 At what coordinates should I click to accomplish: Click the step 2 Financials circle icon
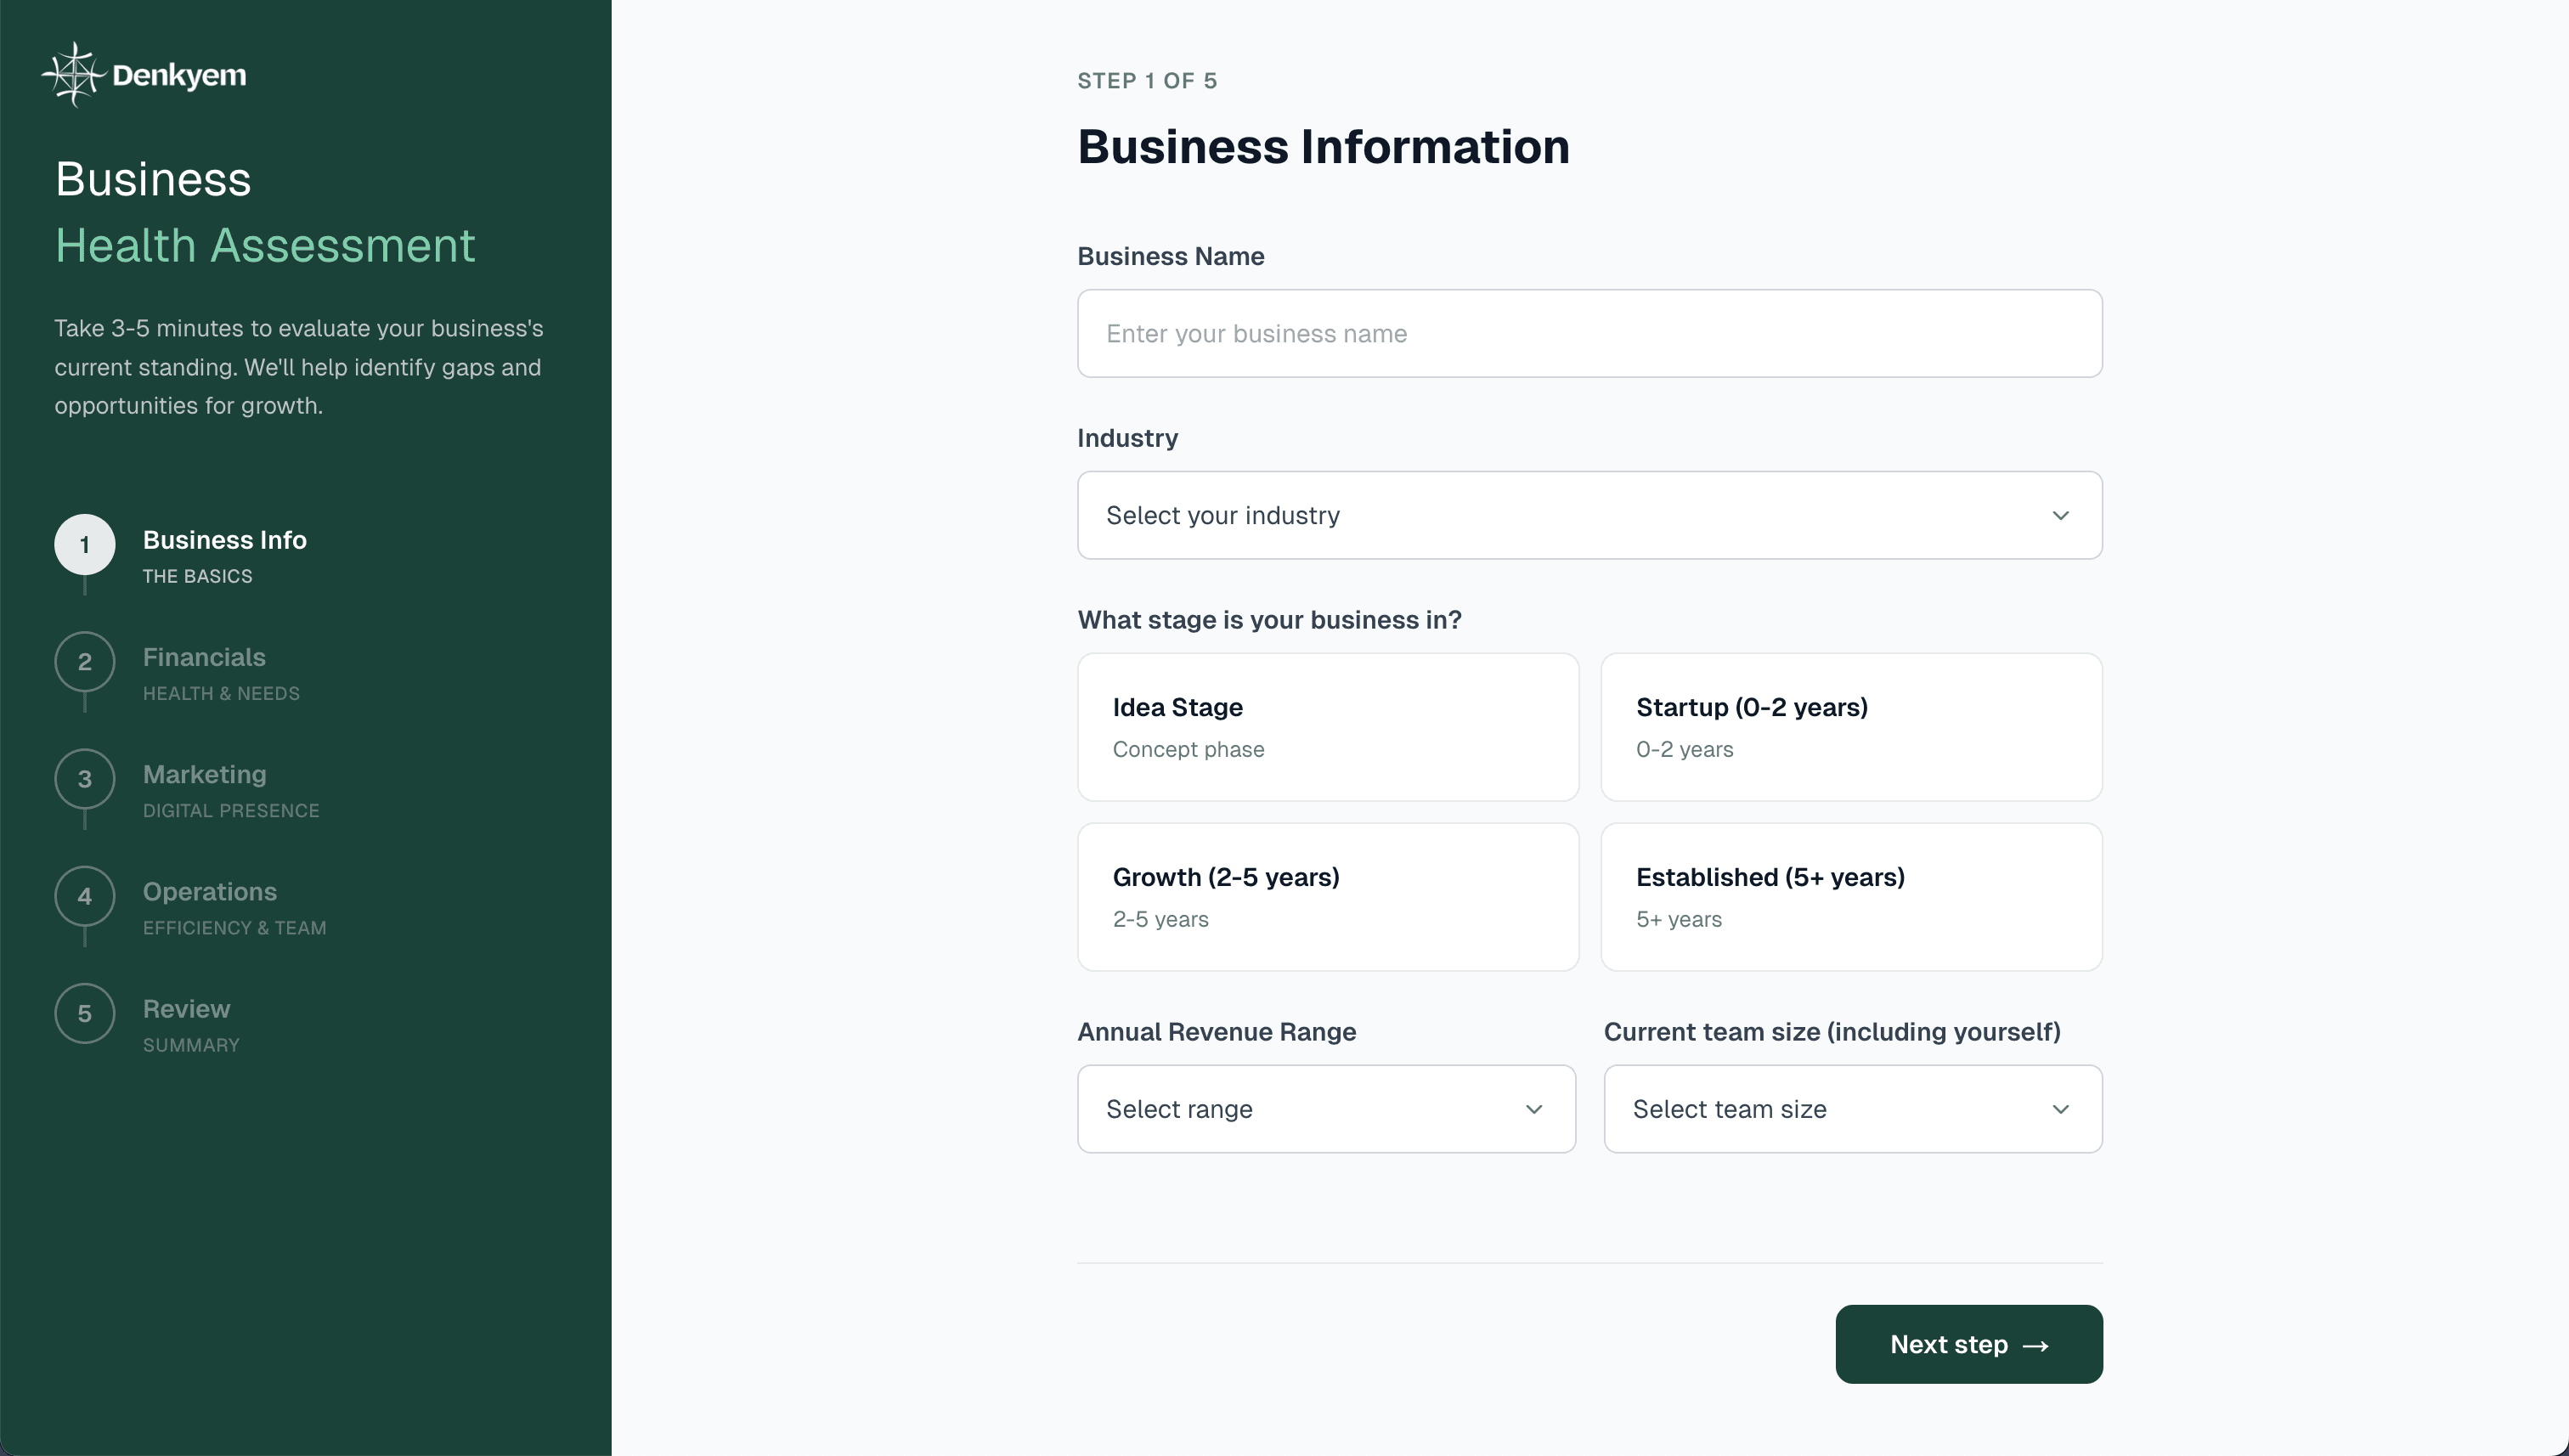85,662
